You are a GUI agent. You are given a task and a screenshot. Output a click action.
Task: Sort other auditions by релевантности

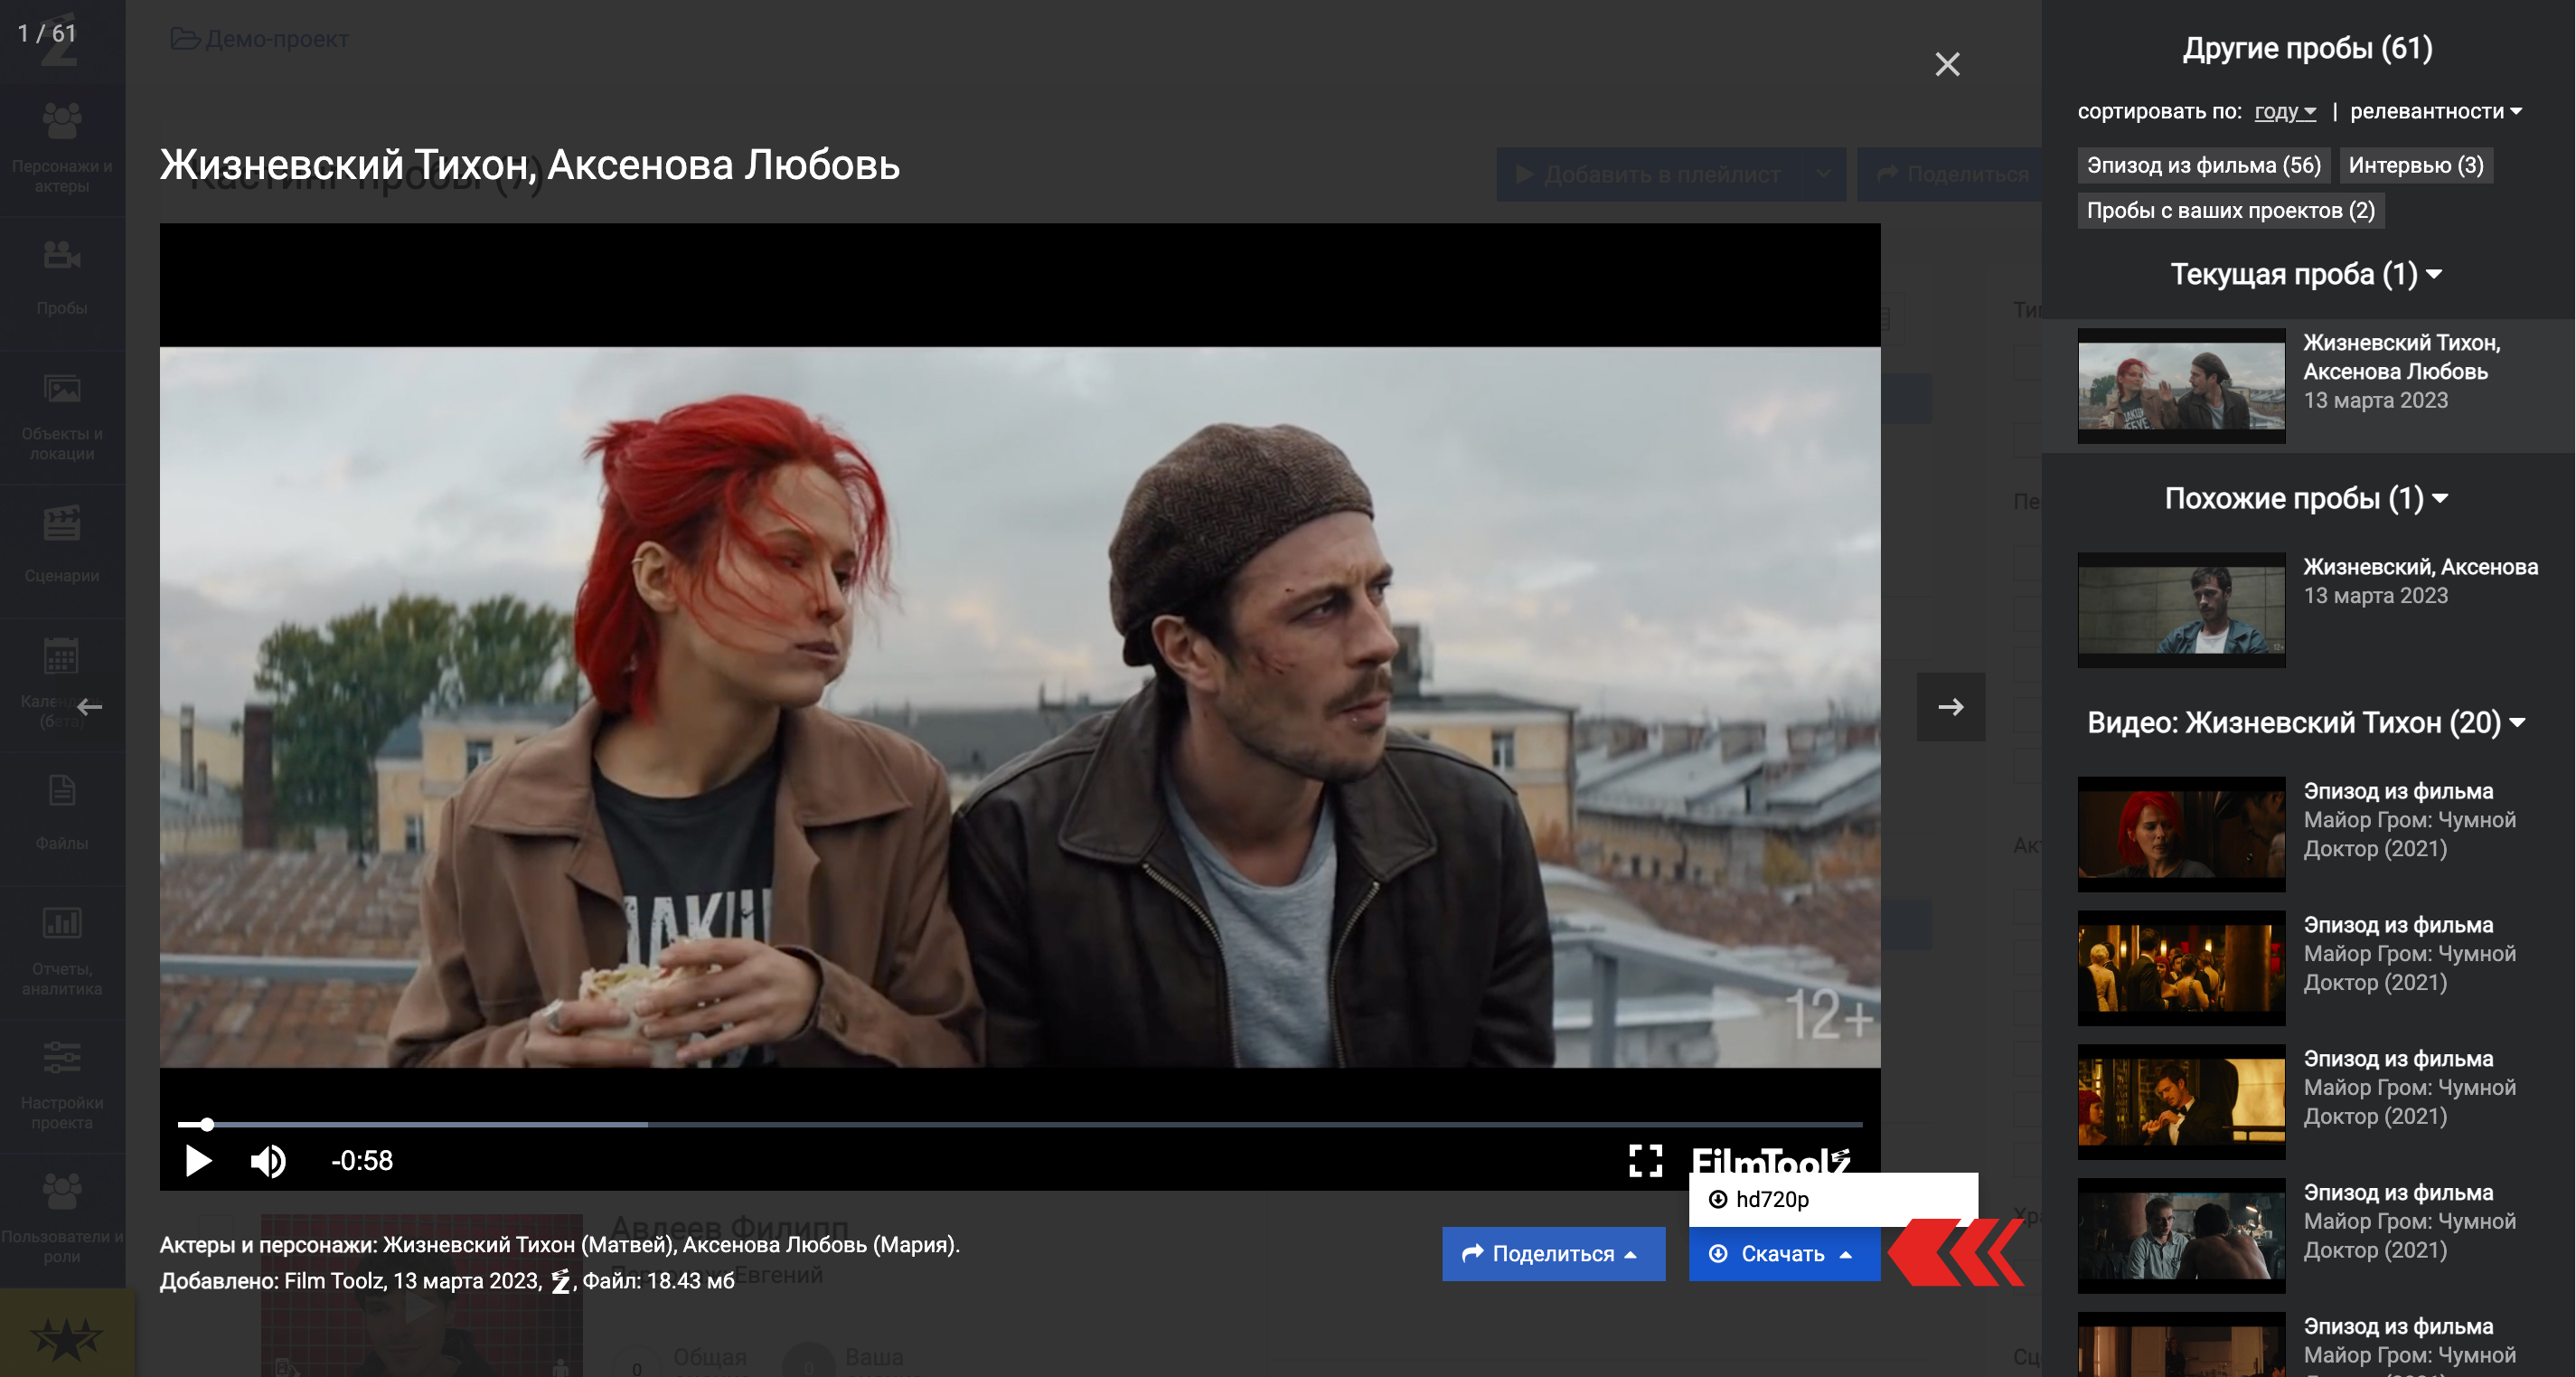pyautogui.click(x=2435, y=111)
